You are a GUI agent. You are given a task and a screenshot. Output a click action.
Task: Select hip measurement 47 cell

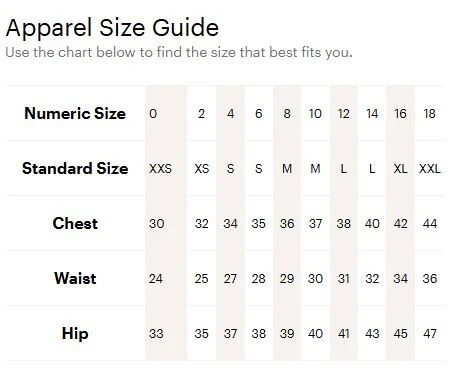point(430,334)
